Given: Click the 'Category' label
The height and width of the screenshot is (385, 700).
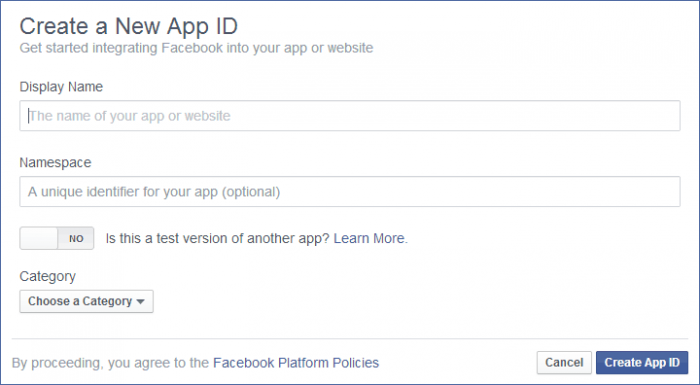Looking at the screenshot, I should click(47, 276).
